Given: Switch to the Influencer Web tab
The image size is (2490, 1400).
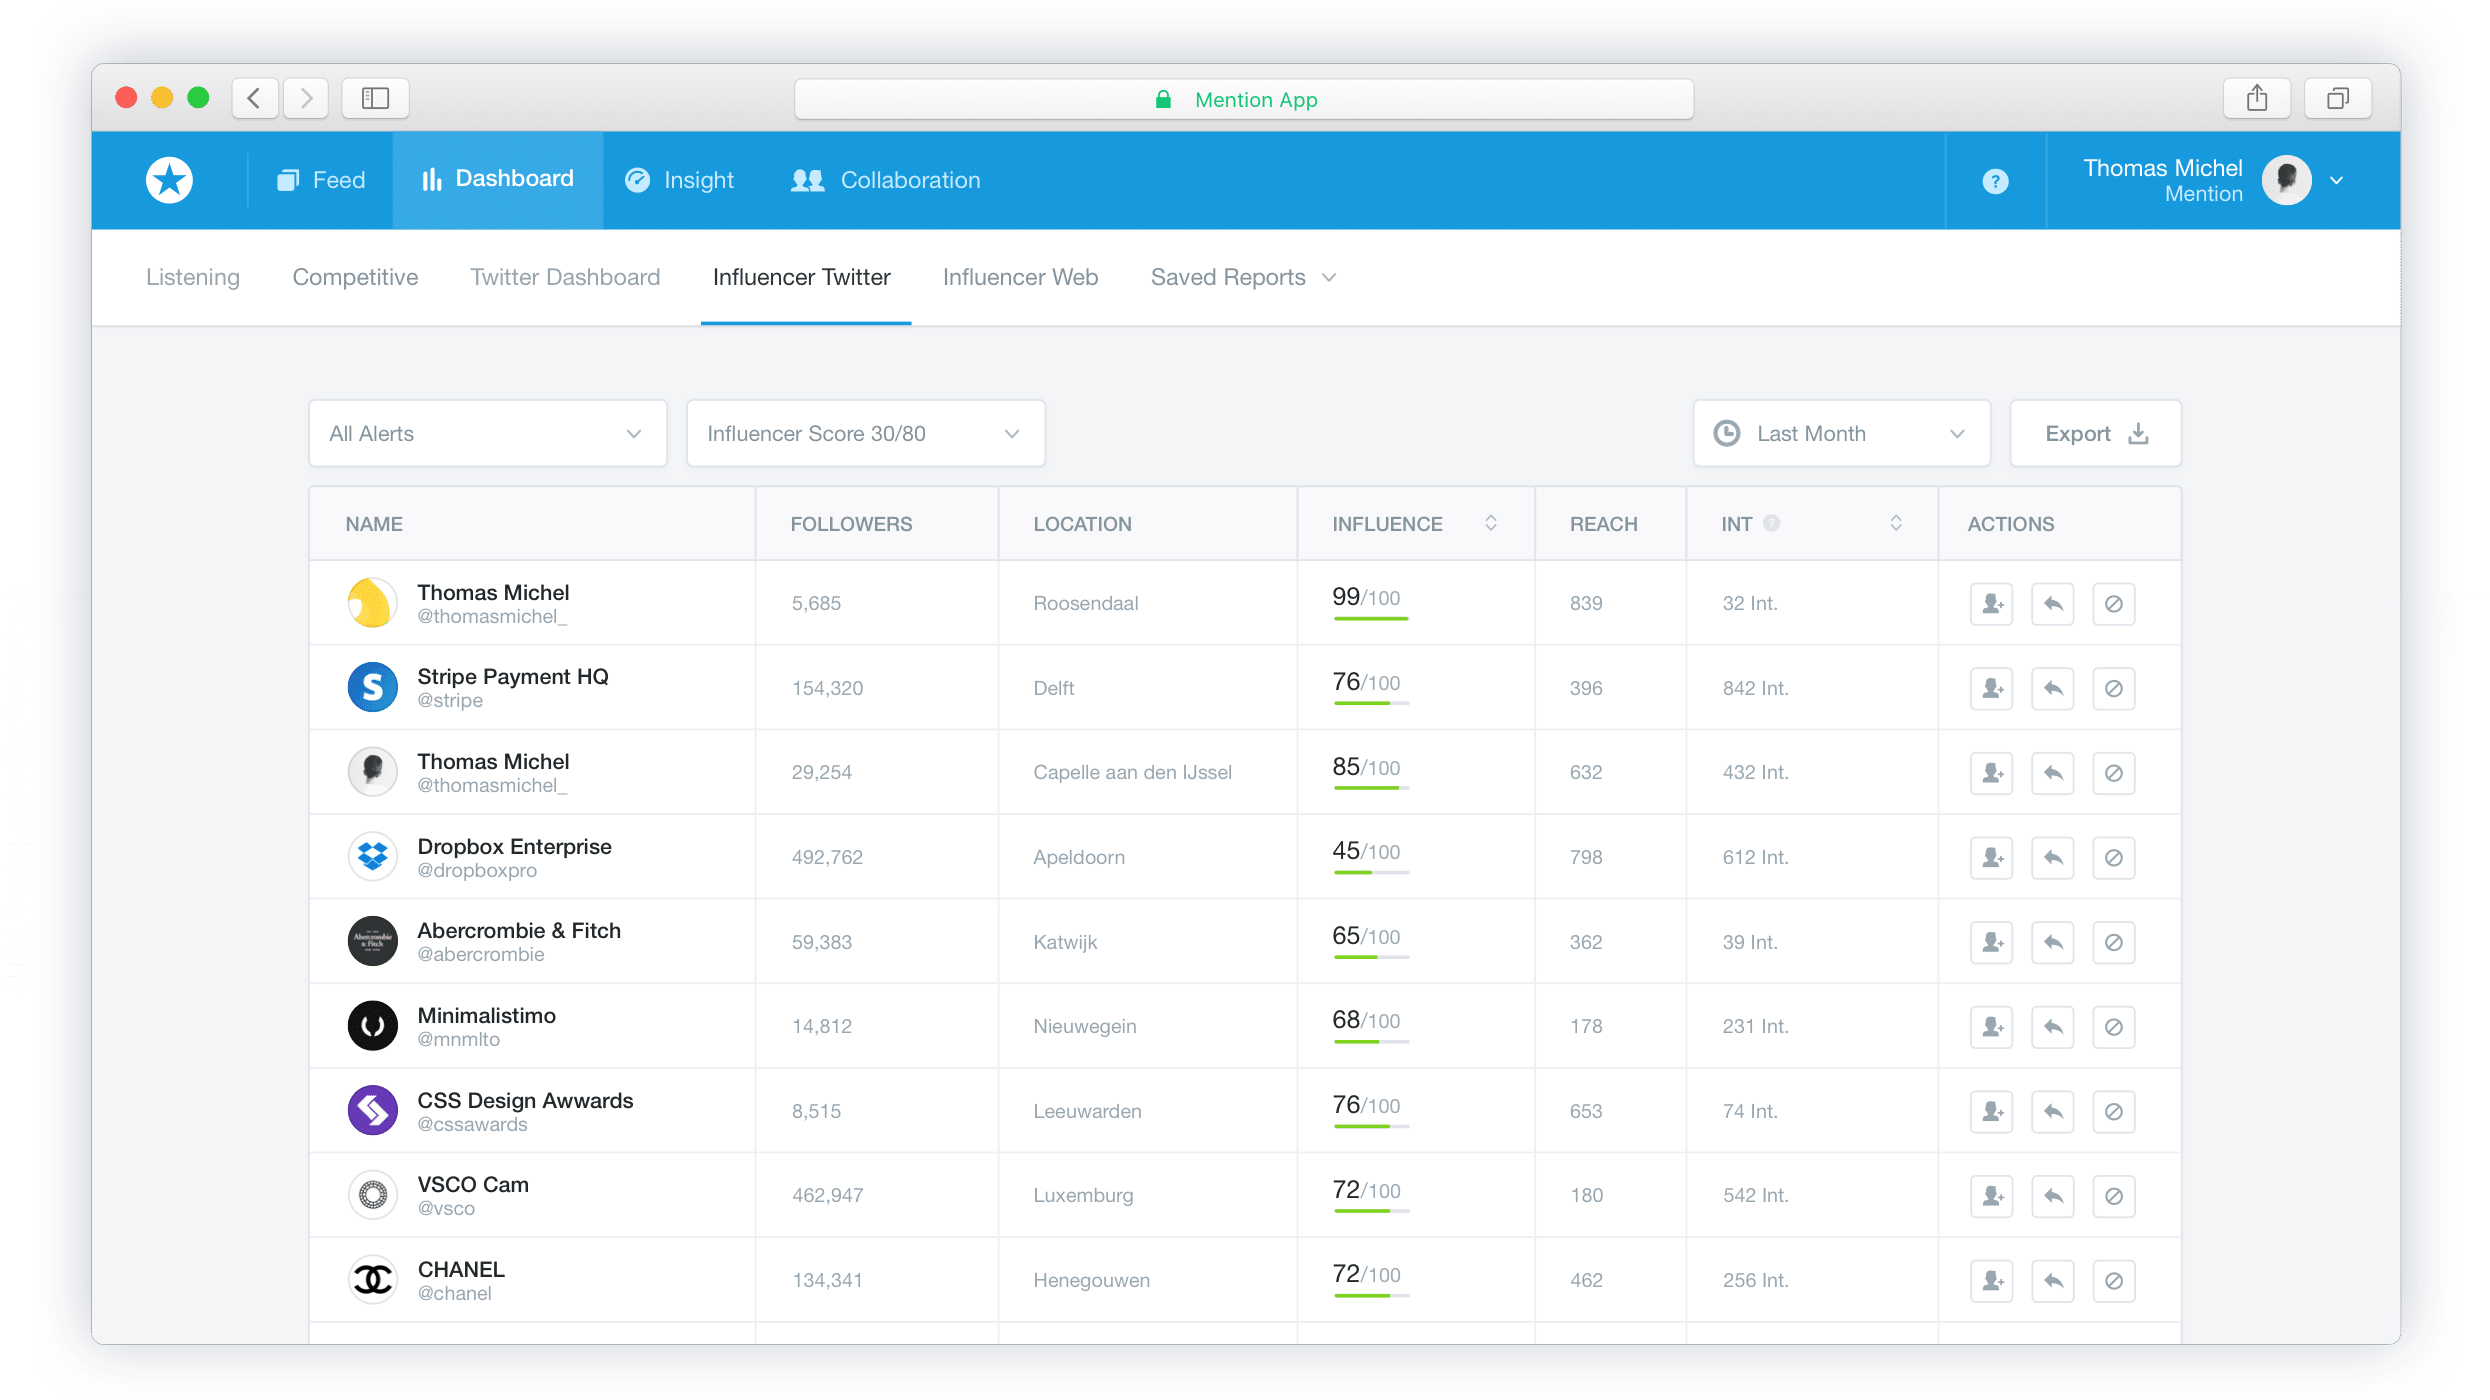Looking at the screenshot, I should tap(1019, 277).
